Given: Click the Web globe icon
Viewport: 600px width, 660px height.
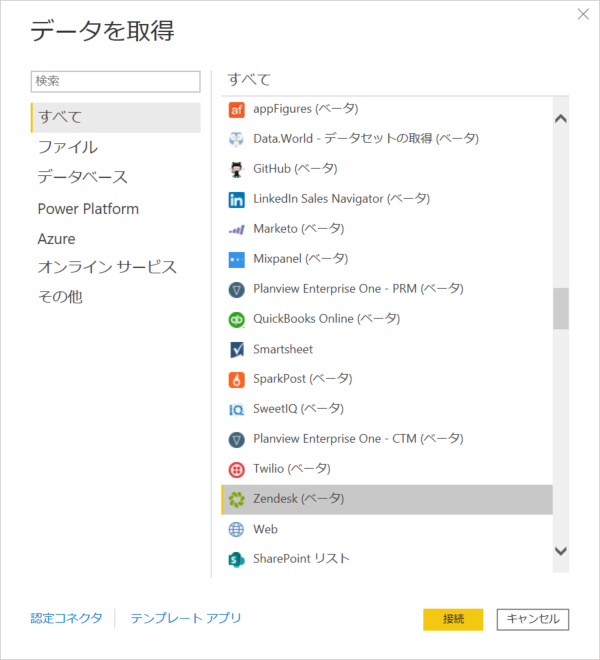Looking at the screenshot, I should point(236,530).
